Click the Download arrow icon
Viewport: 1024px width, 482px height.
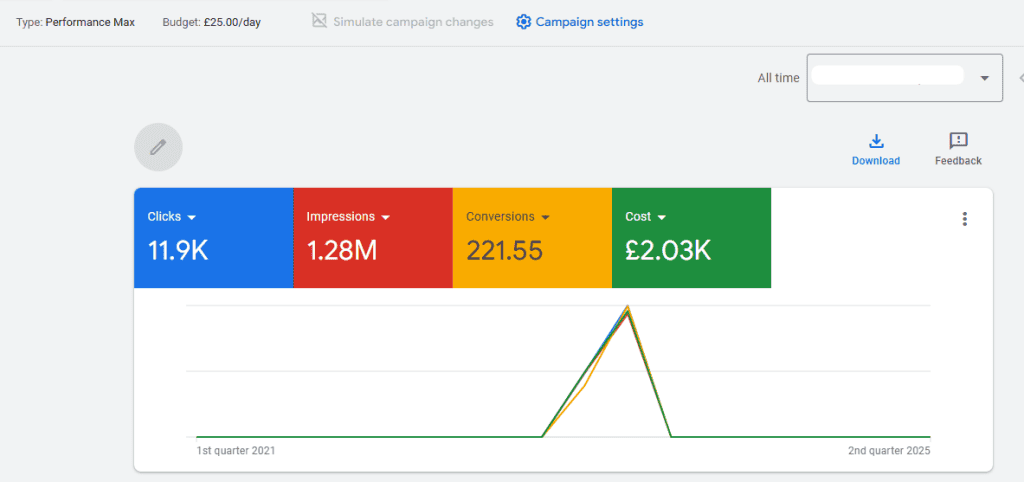(876, 141)
